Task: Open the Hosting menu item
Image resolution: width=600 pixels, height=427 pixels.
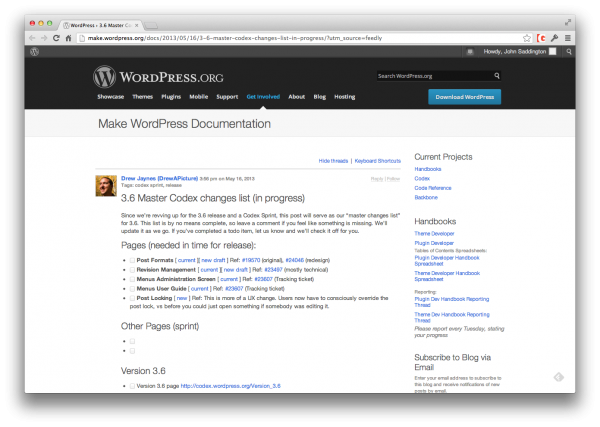Action: tap(344, 97)
